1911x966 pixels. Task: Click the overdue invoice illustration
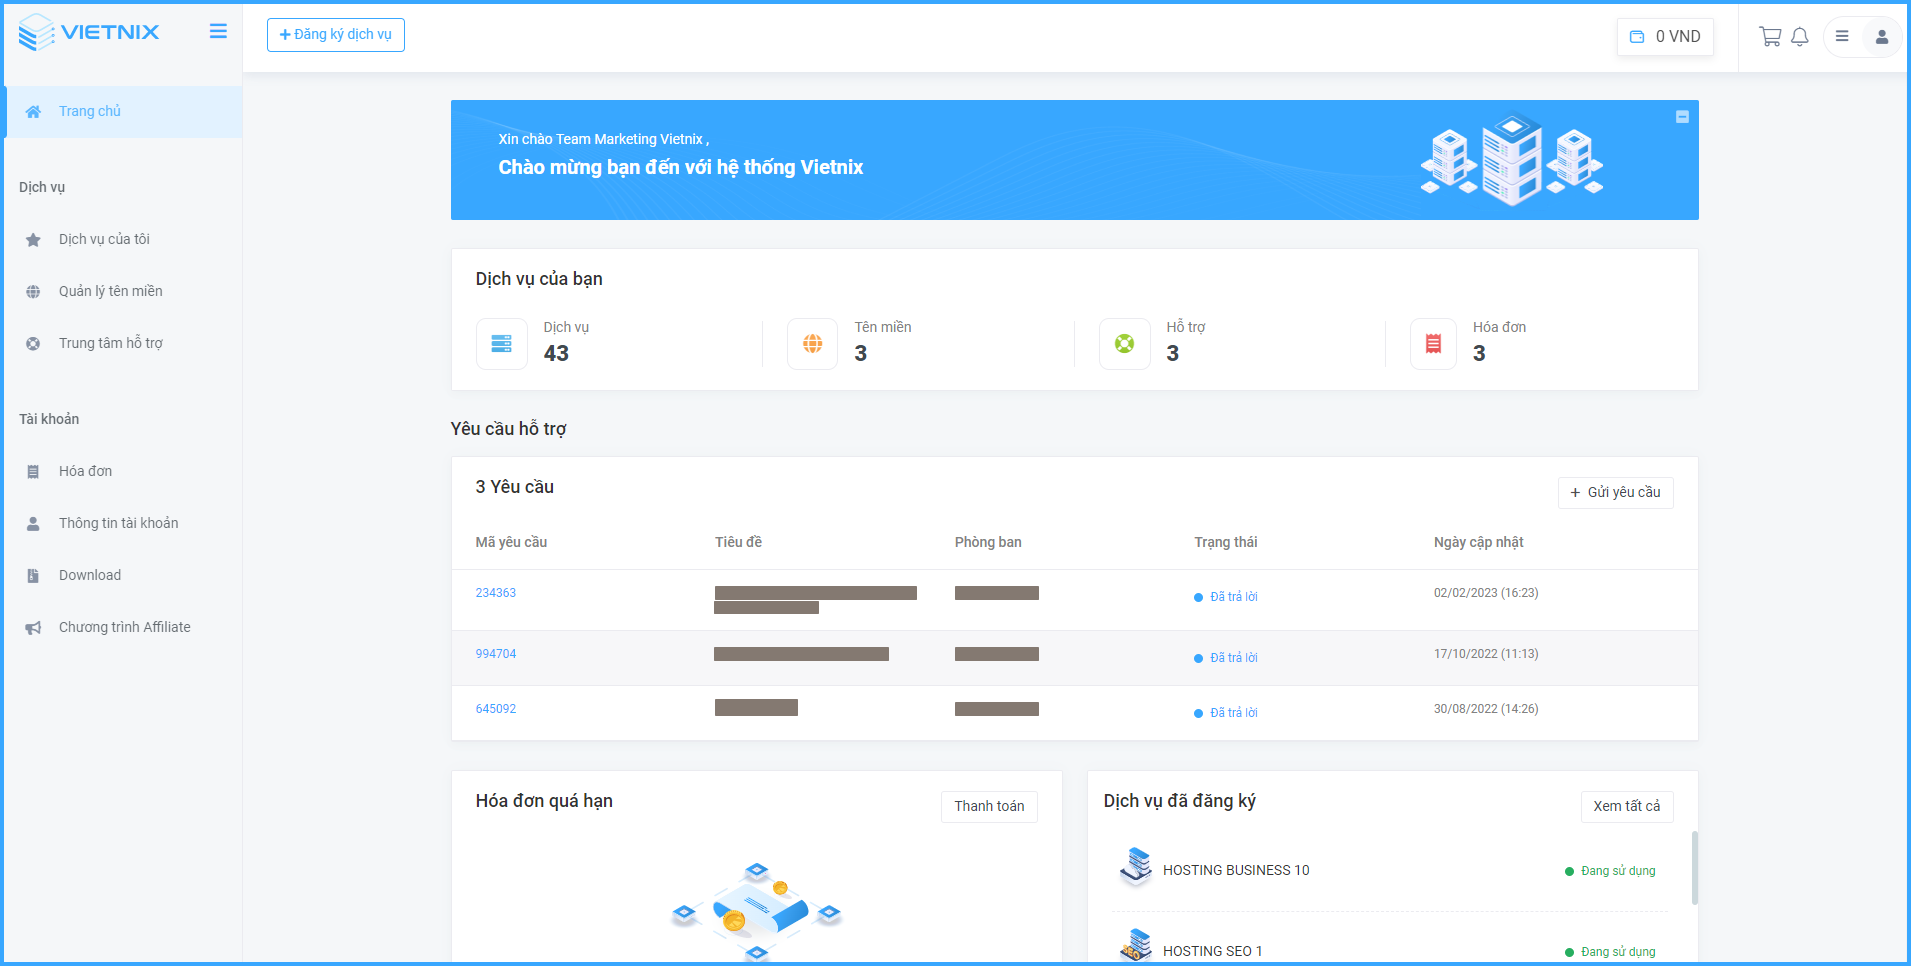click(x=757, y=911)
